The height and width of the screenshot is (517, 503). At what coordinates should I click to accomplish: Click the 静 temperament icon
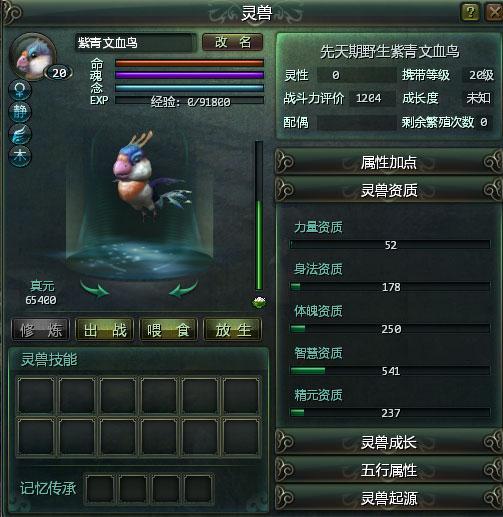coord(20,112)
